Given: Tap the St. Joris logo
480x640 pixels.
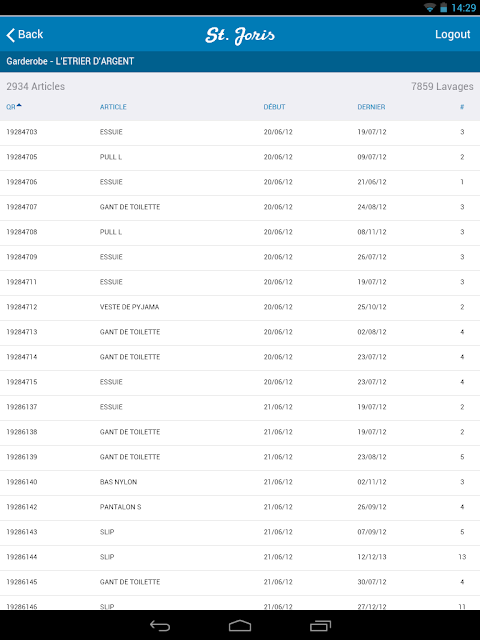Looking at the screenshot, I should [x=240, y=36].
